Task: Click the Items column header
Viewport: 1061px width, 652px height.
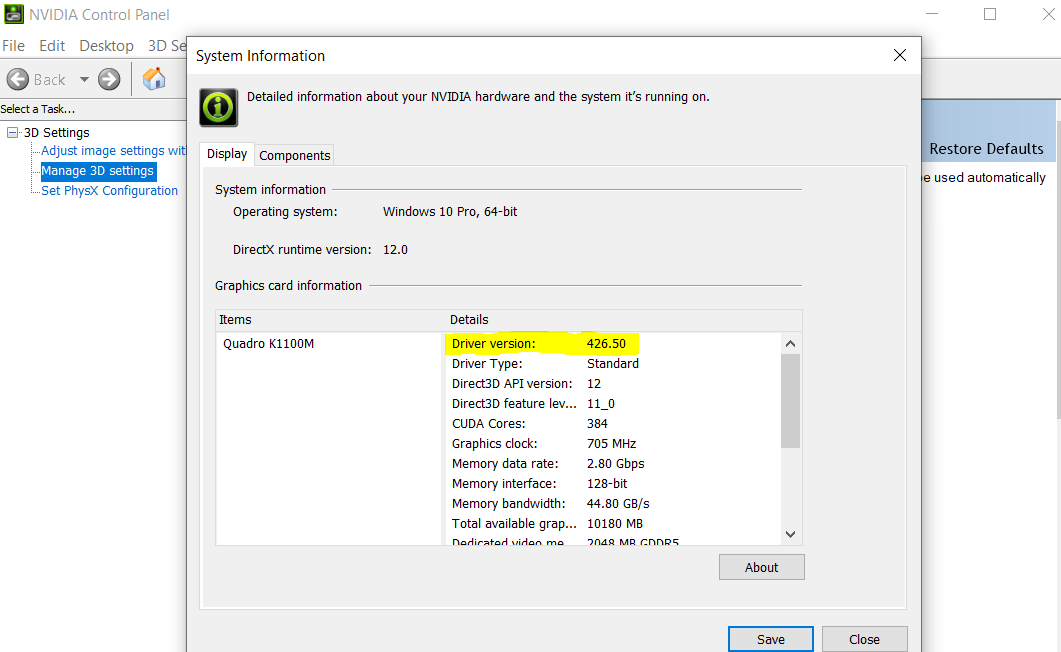Action: click(330, 320)
